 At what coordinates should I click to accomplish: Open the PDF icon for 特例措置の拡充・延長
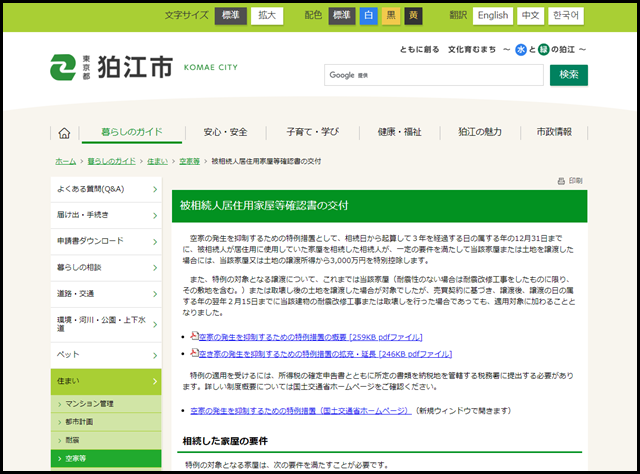point(194,353)
